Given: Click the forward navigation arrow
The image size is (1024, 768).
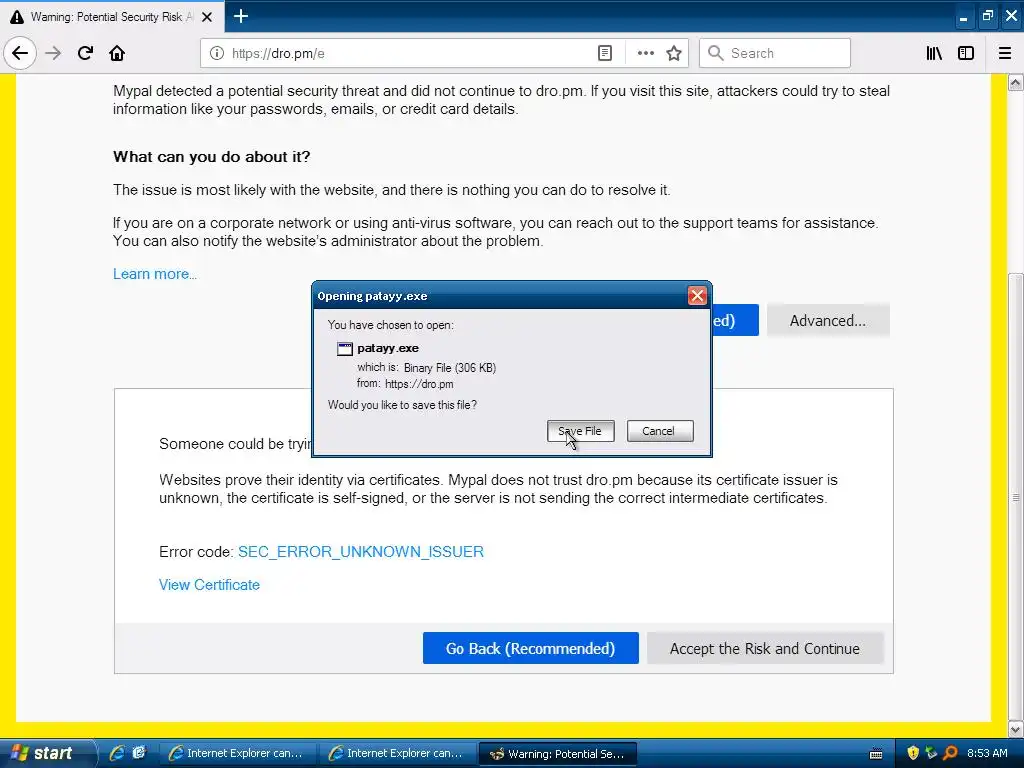Looking at the screenshot, I should [x=53, y=53].
